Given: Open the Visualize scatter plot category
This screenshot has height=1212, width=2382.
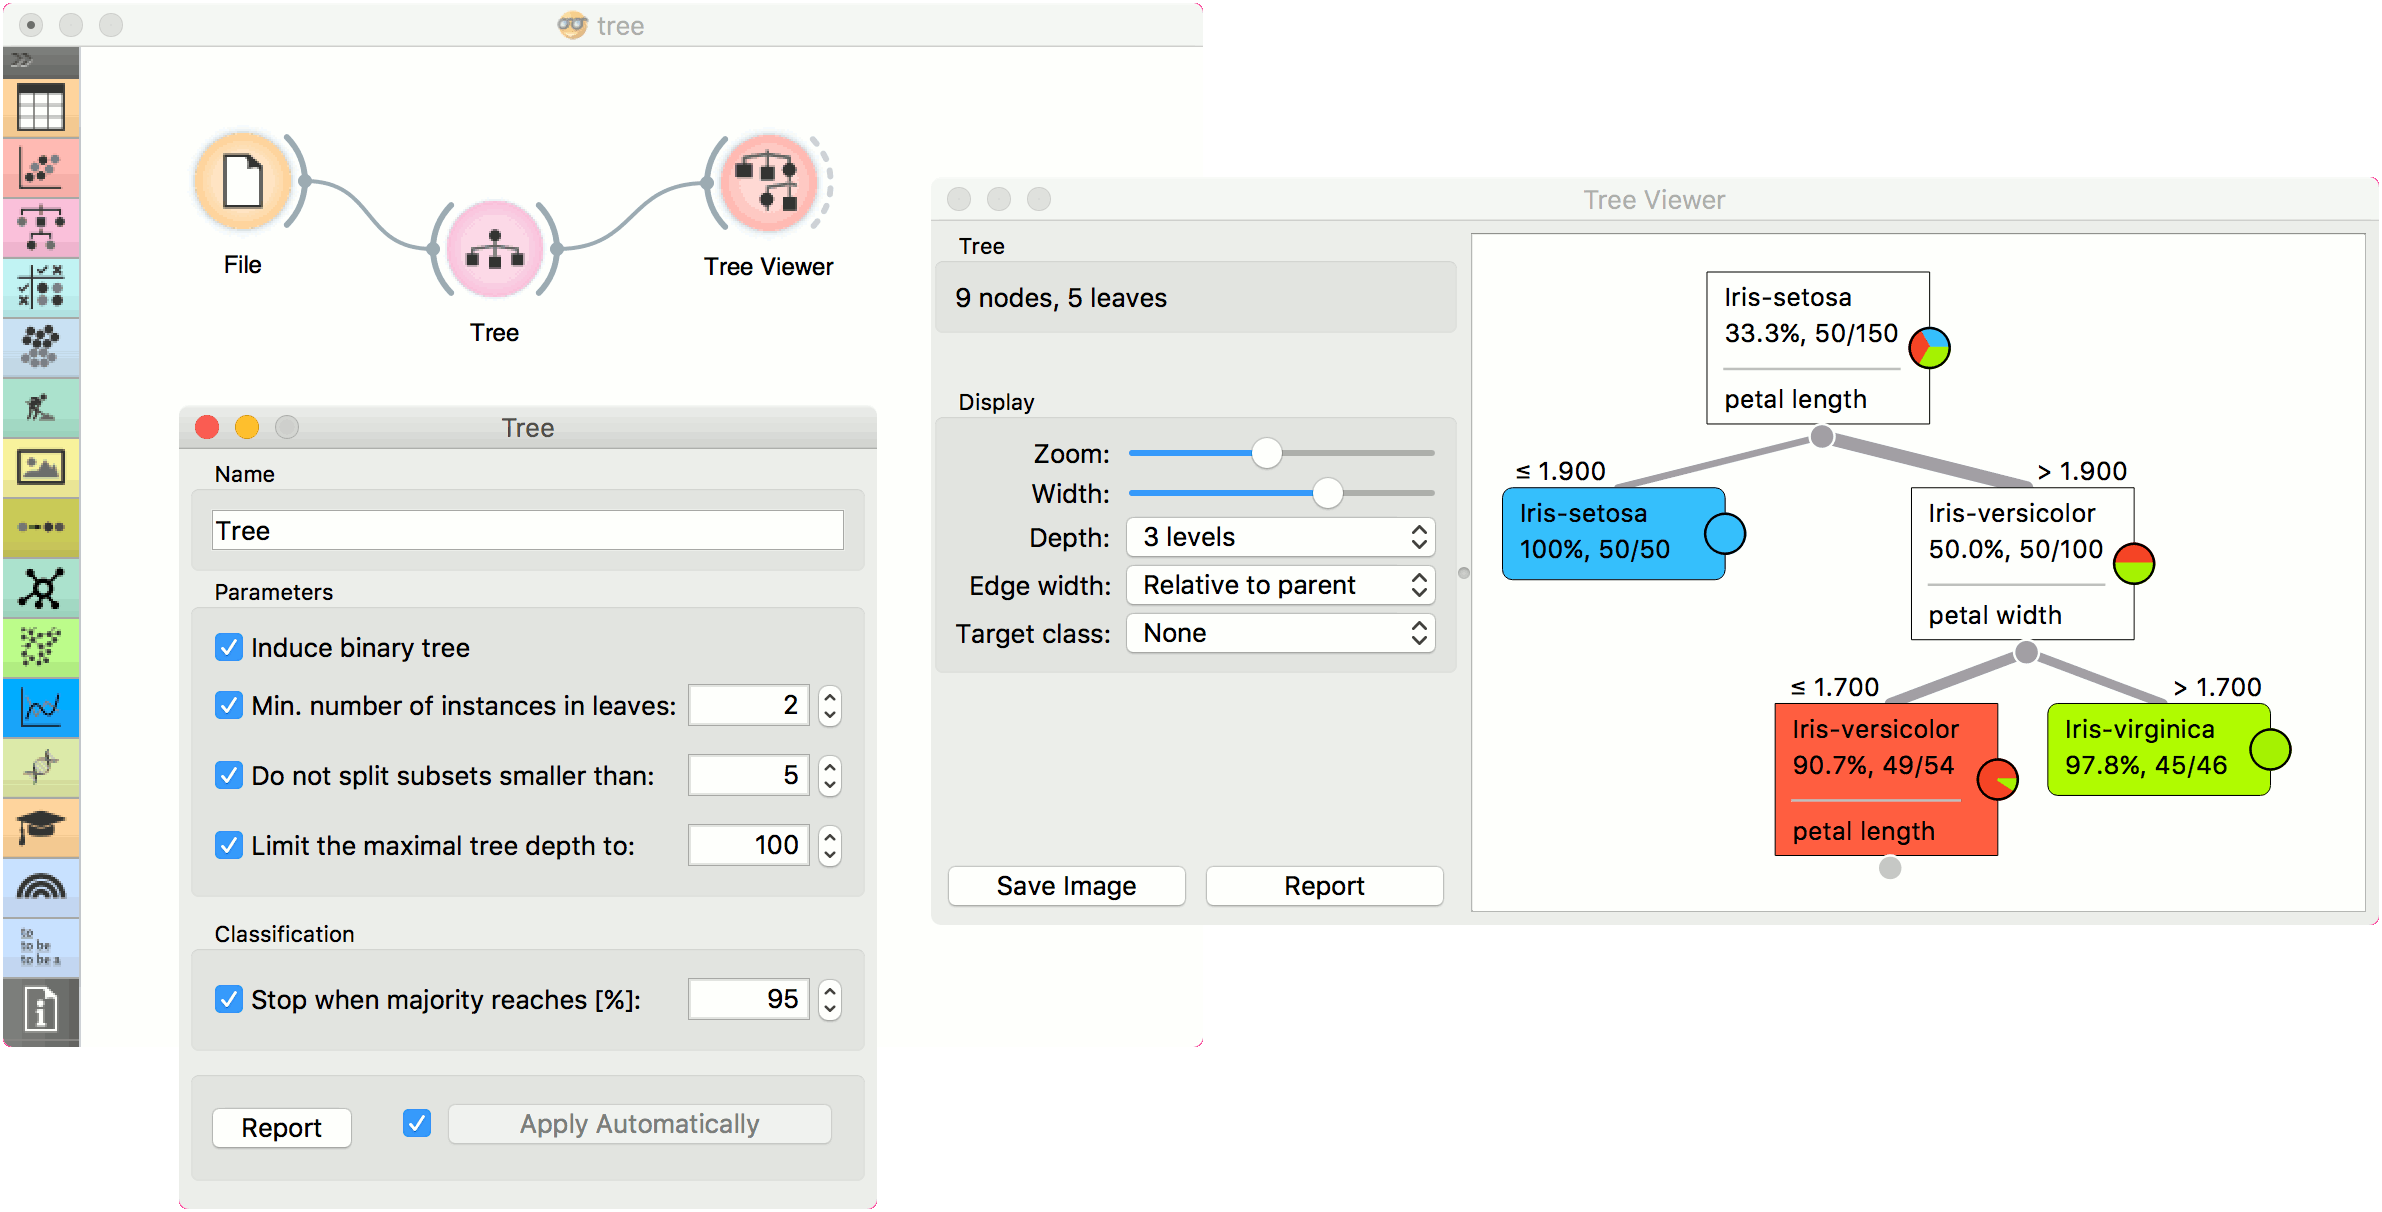Looking at the screenshot, I should (41, 168).
